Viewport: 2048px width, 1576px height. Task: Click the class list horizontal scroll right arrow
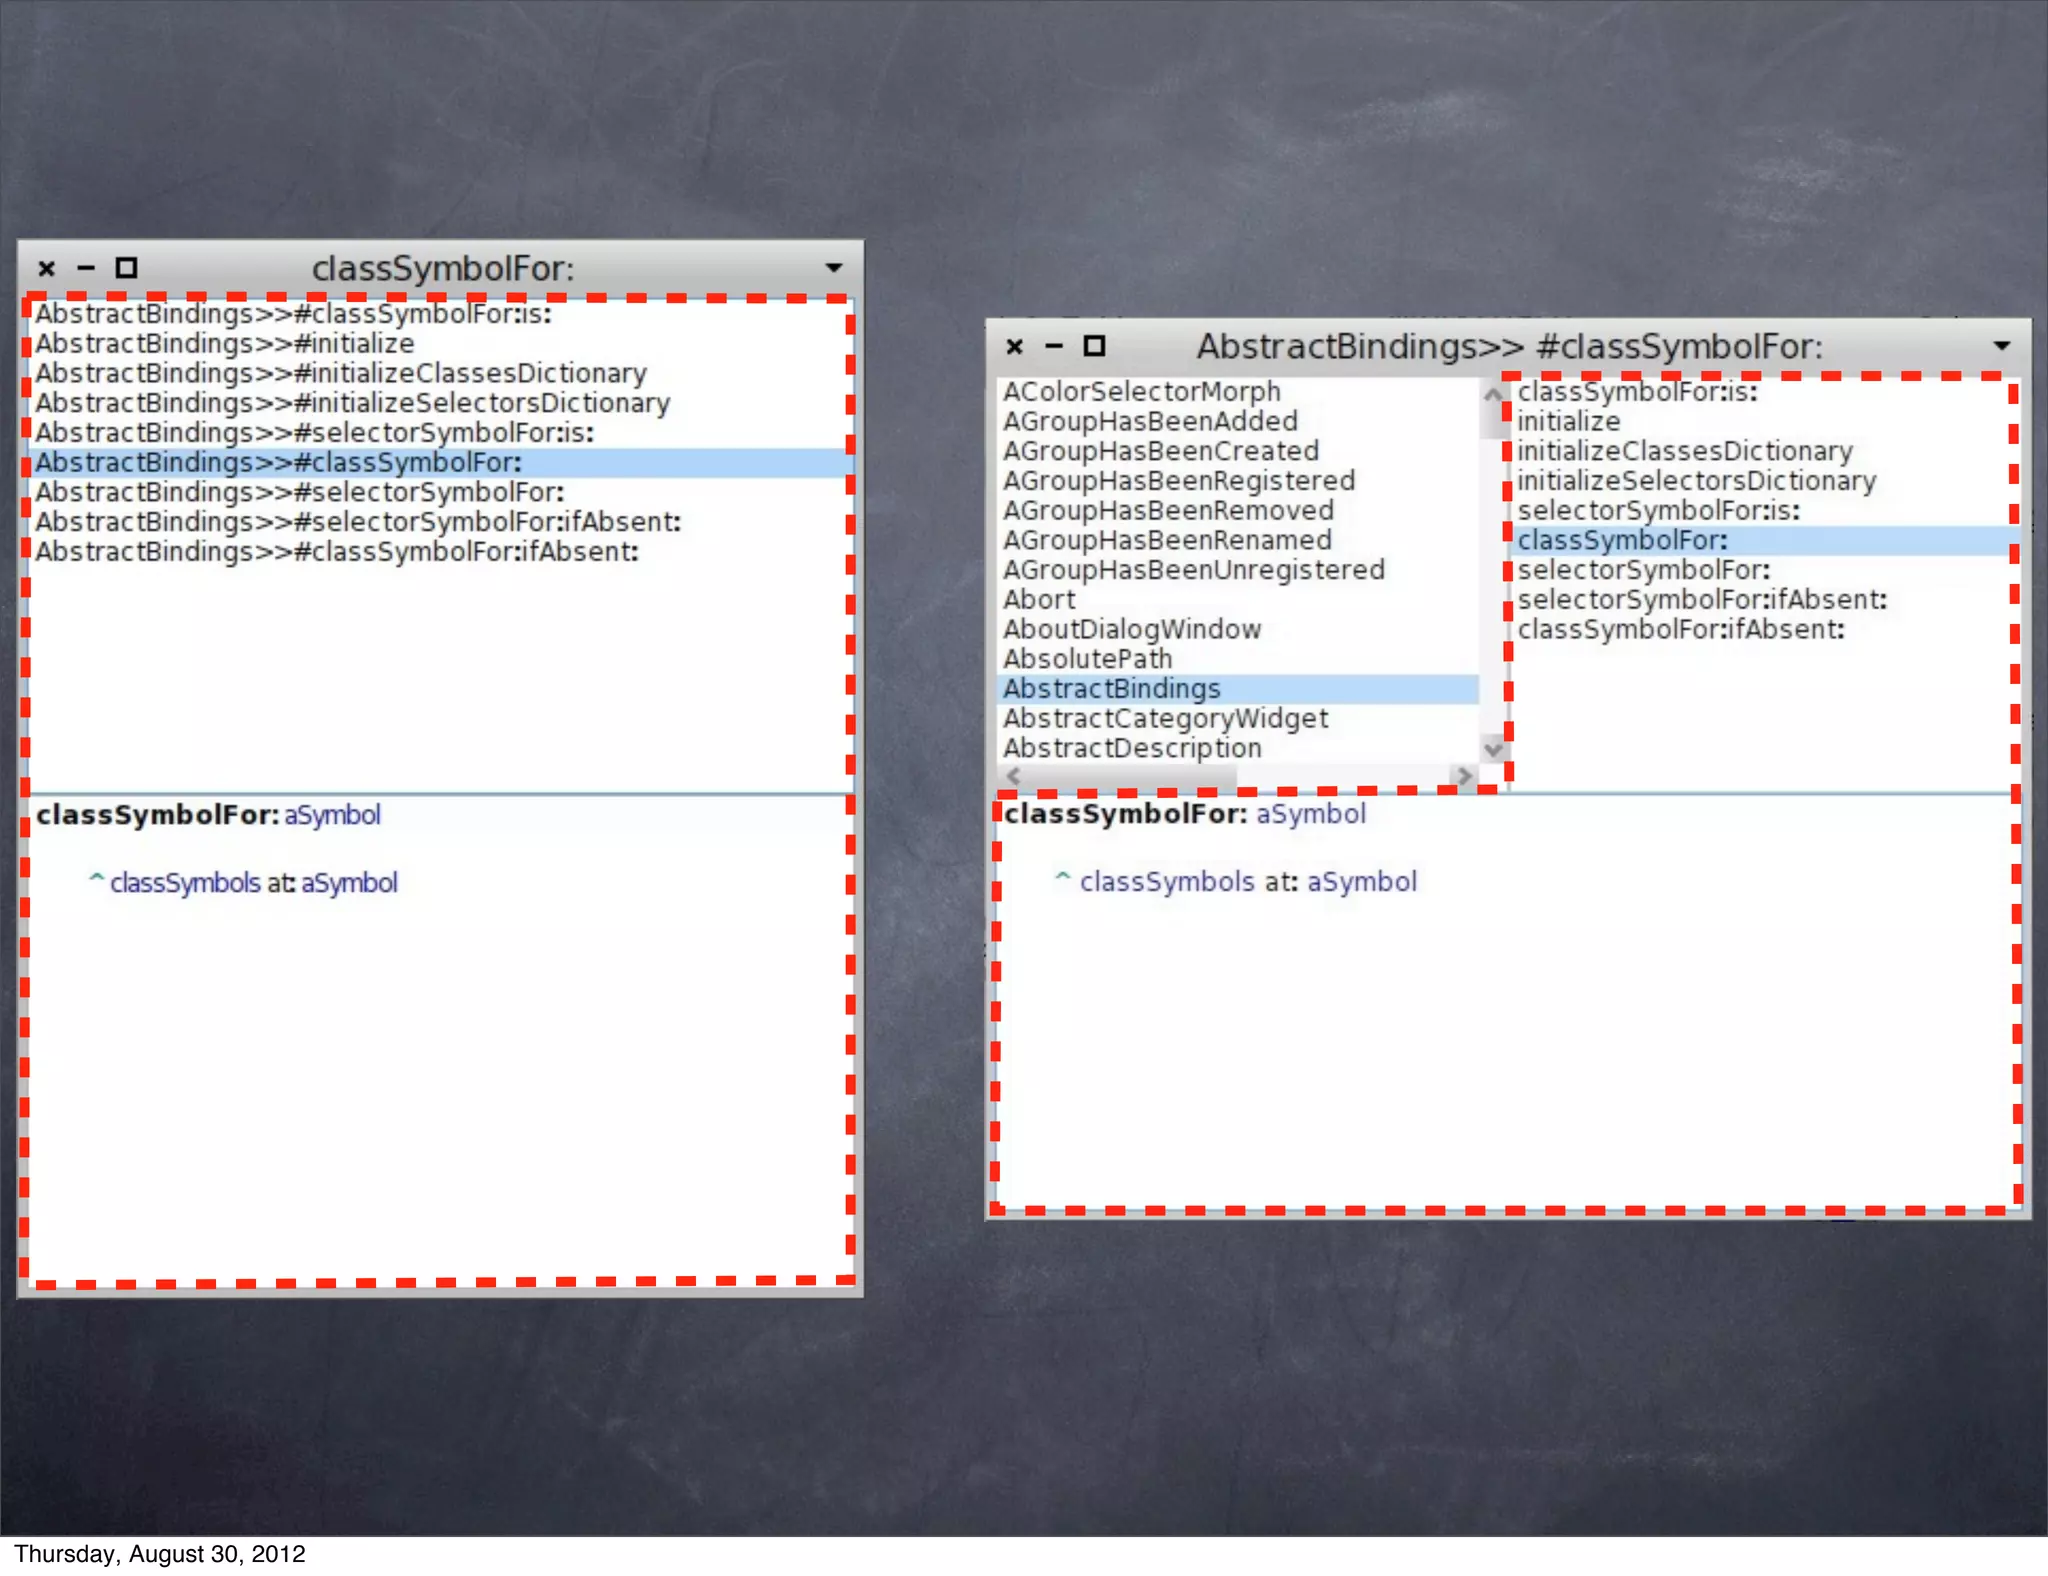(1464, 775)
